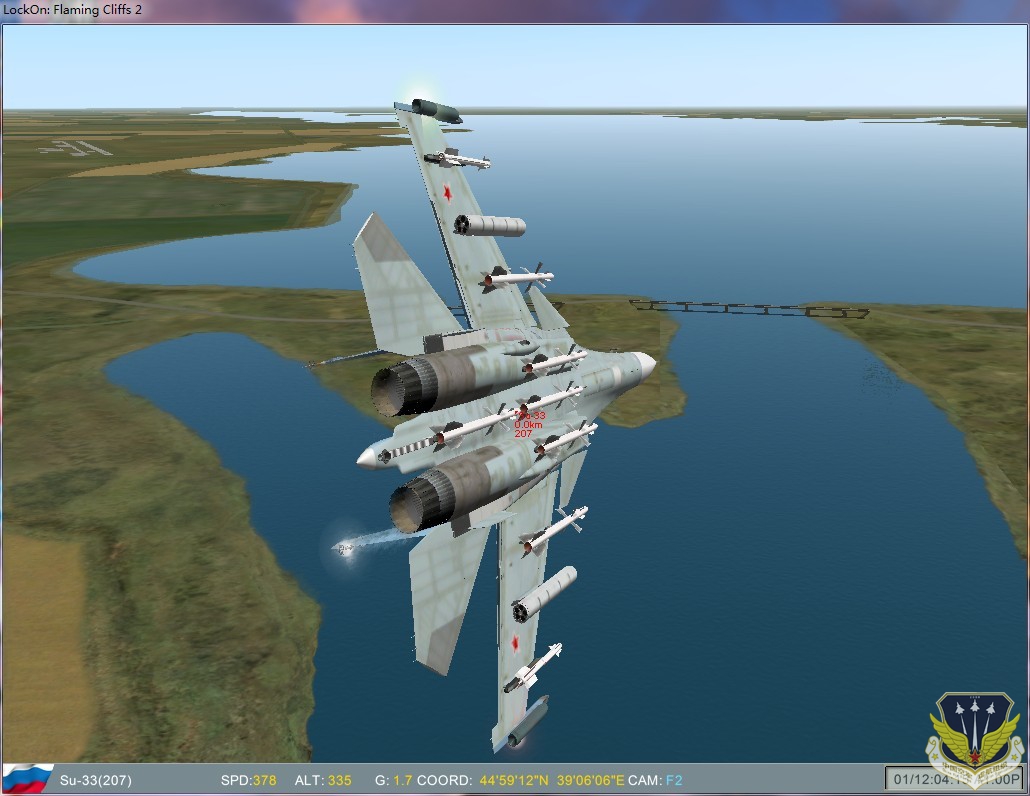Viewport: 1030px width, 796px height.
Task: Click the CAM F2 camera indicator
Action: [x=655, y=780]
